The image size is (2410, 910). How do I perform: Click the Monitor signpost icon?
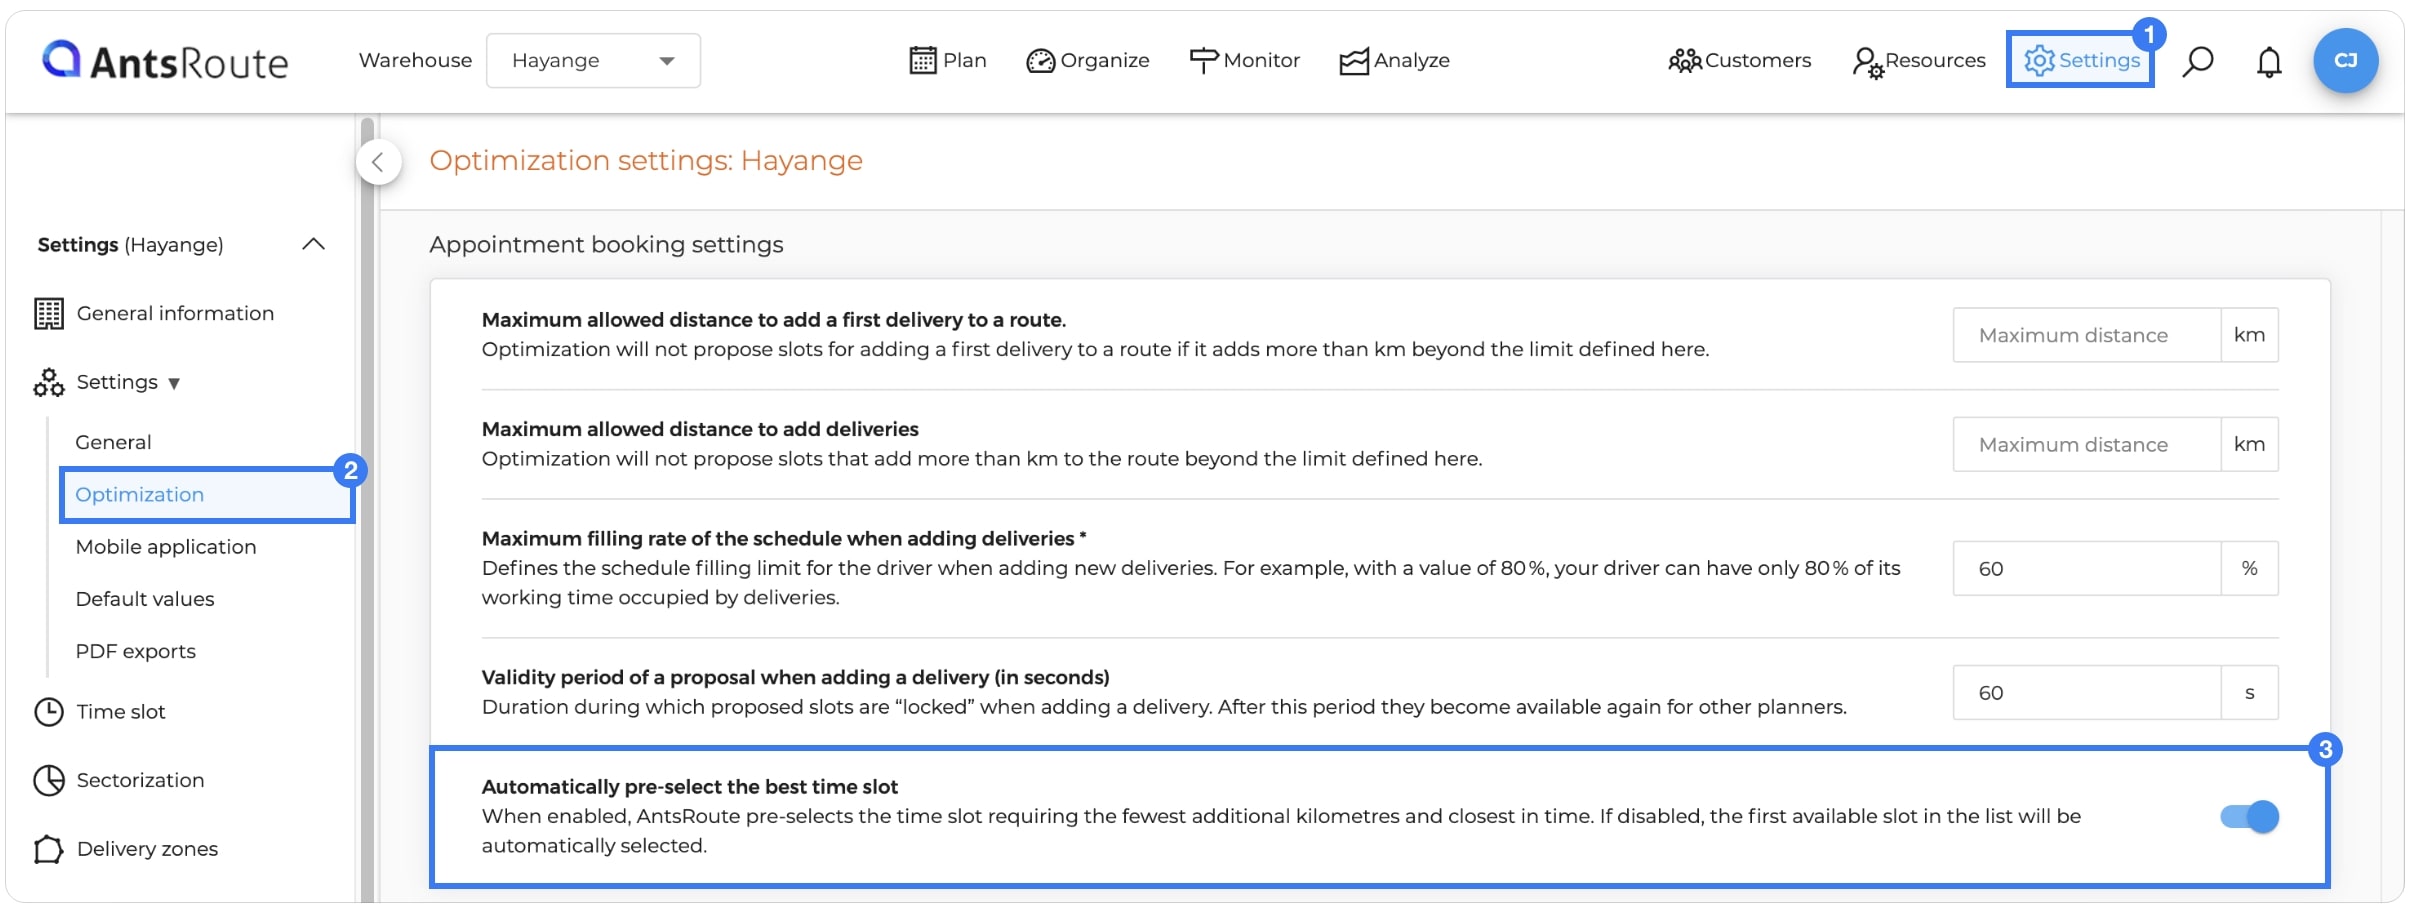point(1204,61)
